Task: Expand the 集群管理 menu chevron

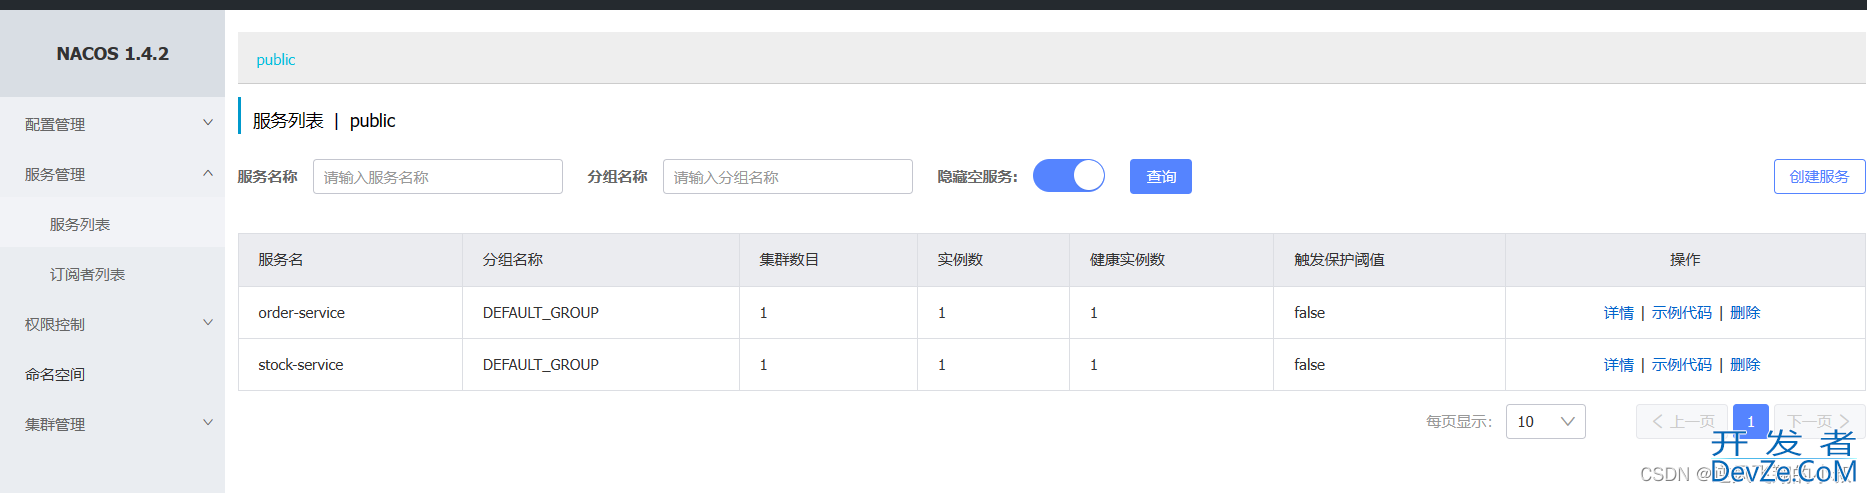Action: [208, 423]
